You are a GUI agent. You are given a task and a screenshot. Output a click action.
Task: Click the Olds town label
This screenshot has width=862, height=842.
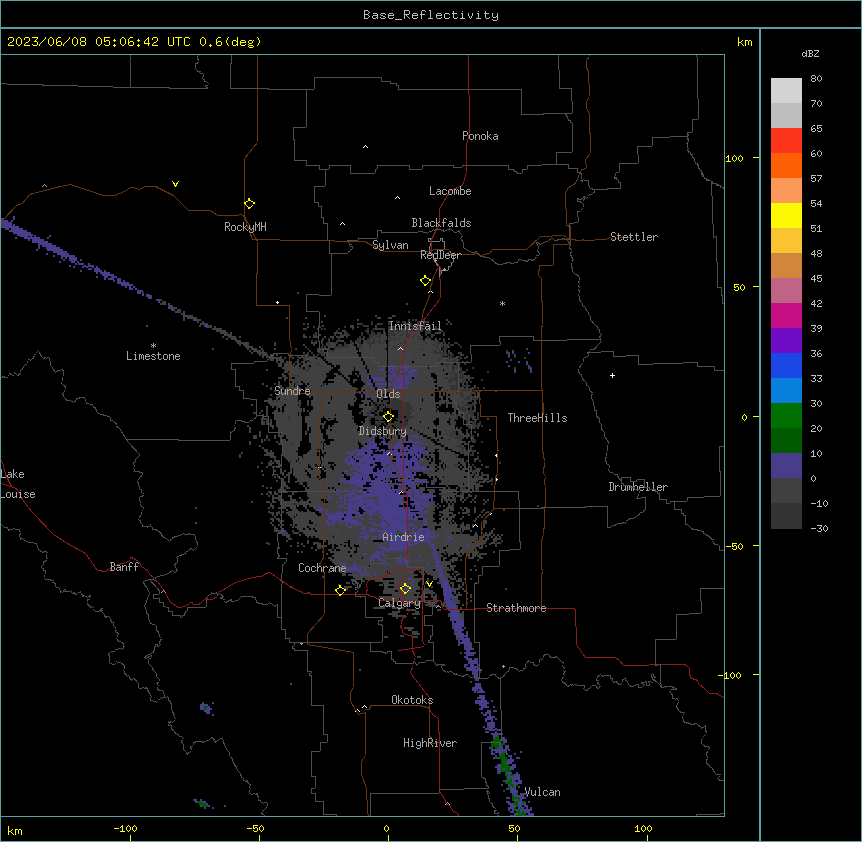click(x=388, y=394)
